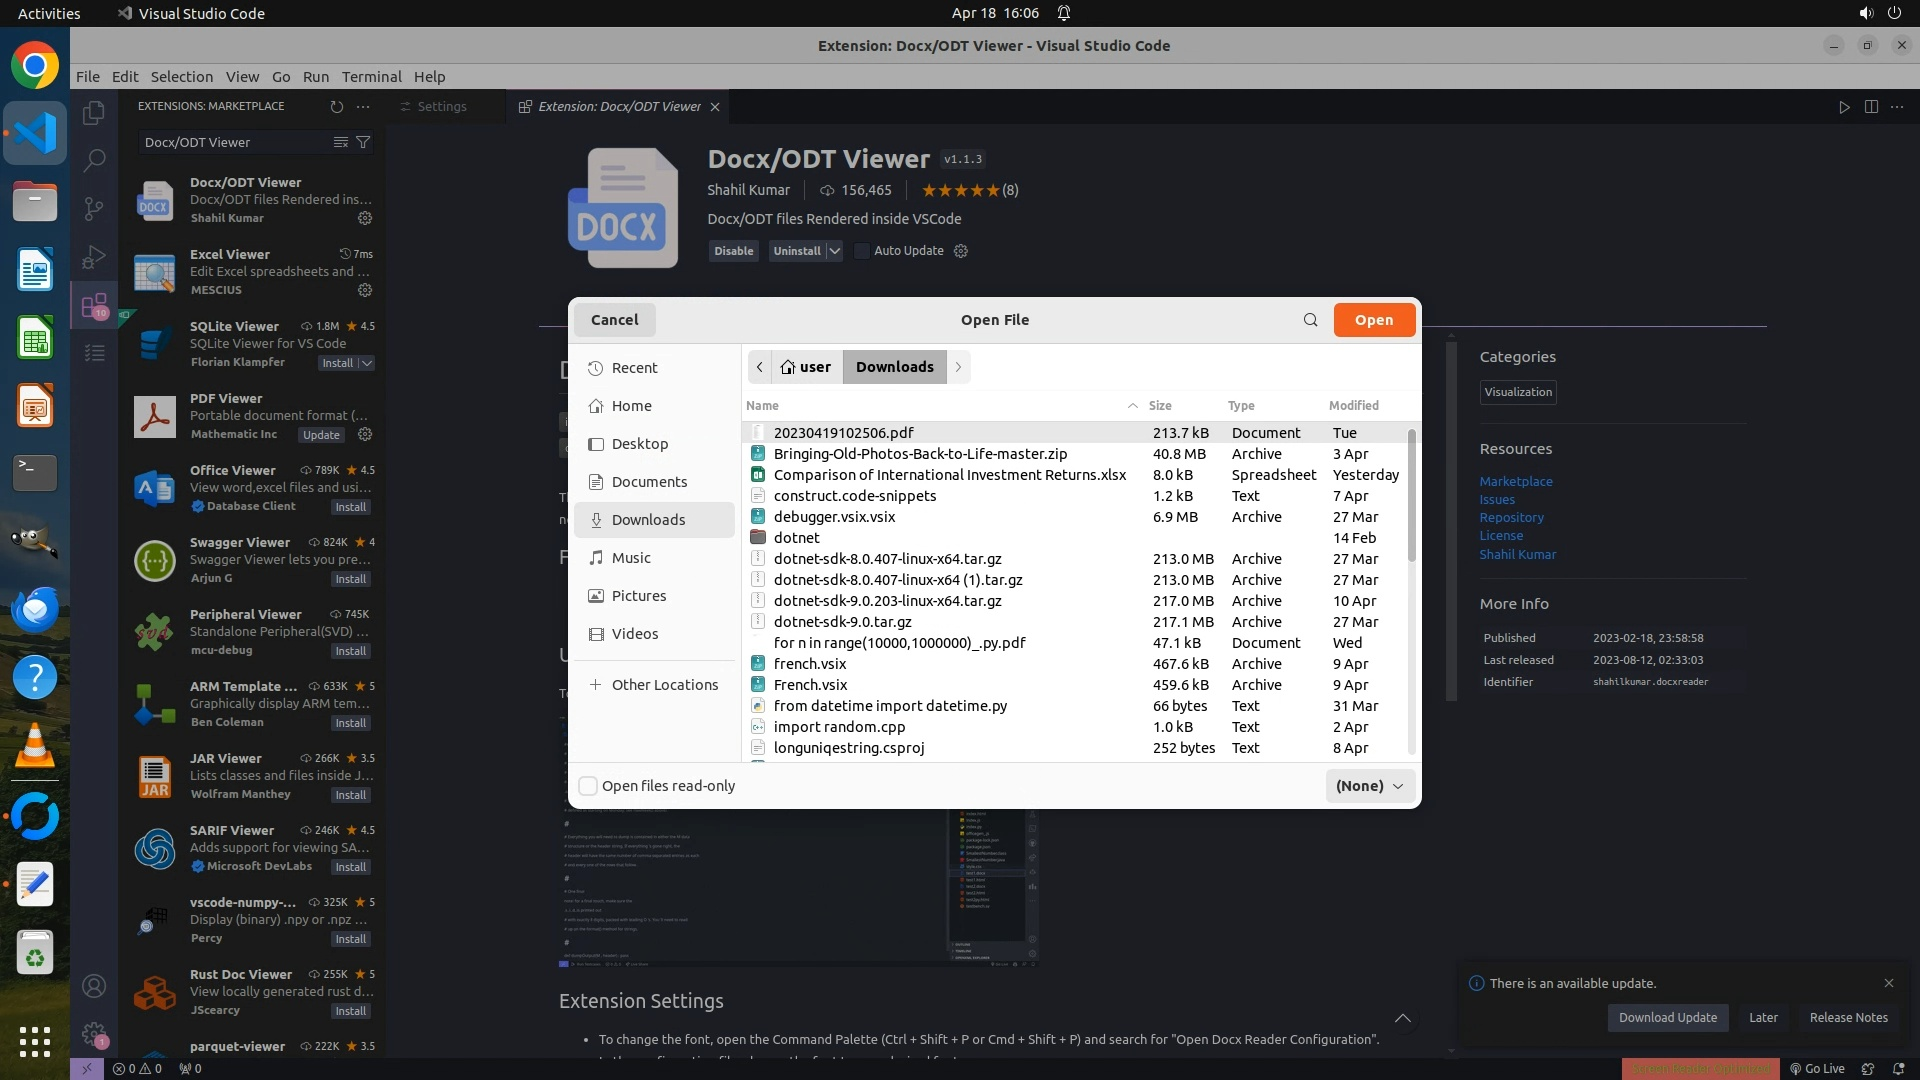
Task: Expand the Uninstall dropdown arrow
Action: click(x=835, y=251)
